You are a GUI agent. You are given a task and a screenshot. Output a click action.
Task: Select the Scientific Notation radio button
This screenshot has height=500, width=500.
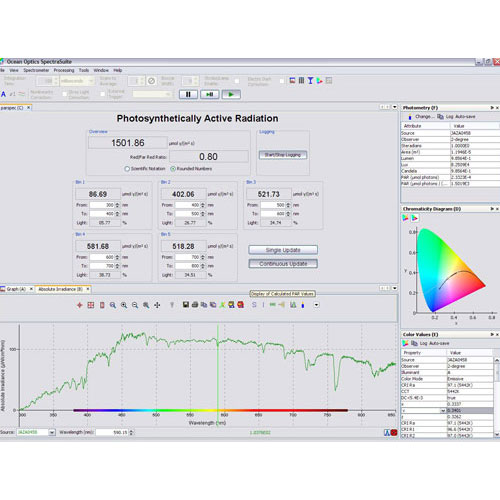tap(127, 169)
